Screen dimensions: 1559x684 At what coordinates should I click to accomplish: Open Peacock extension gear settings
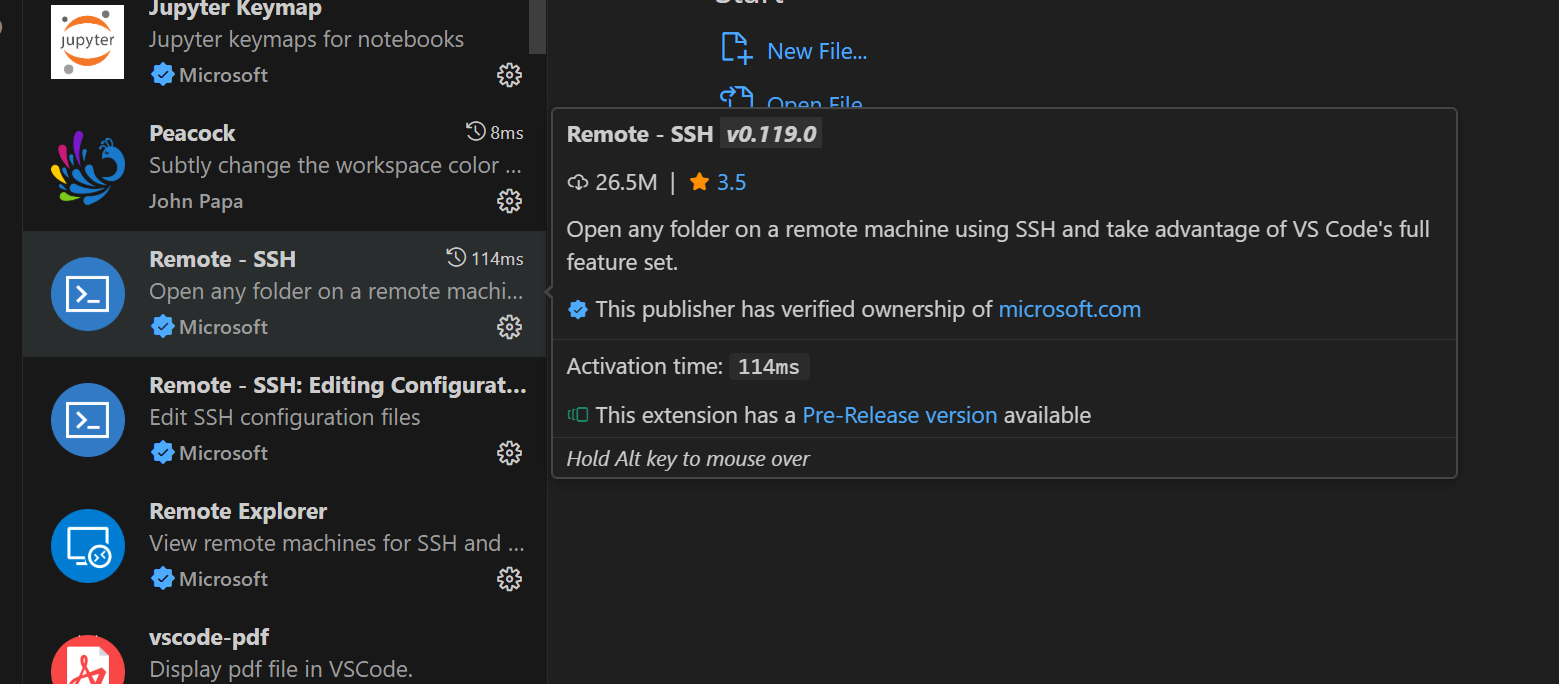[510, 201]
